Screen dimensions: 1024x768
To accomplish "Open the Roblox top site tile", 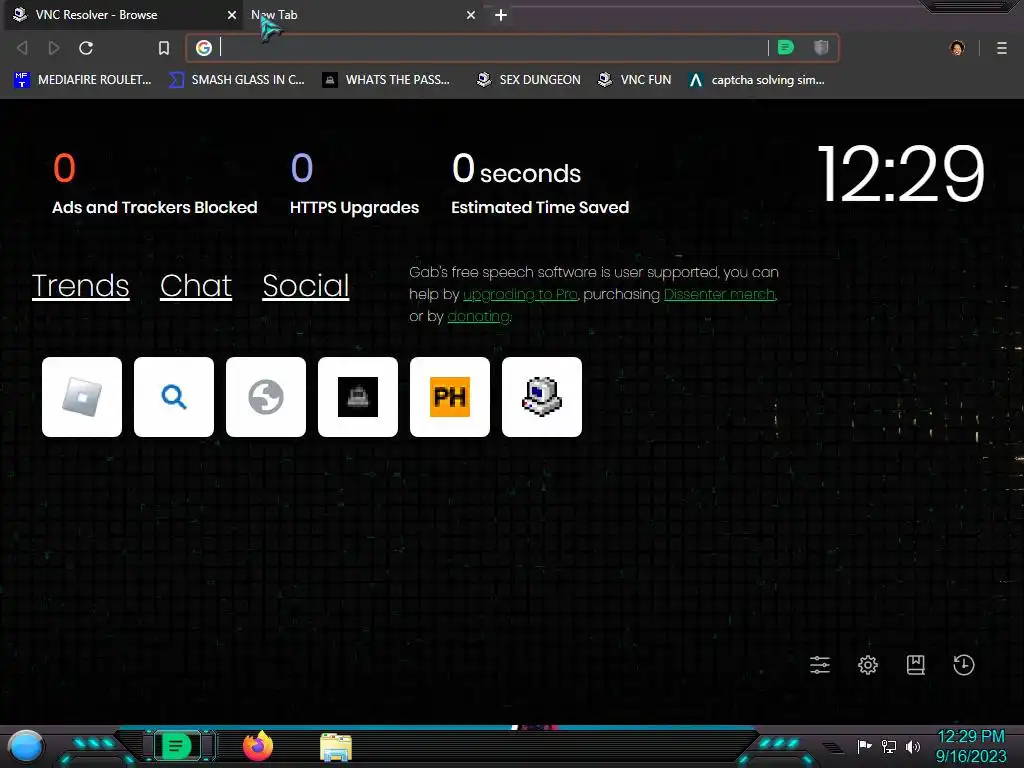I will point(82,396).
